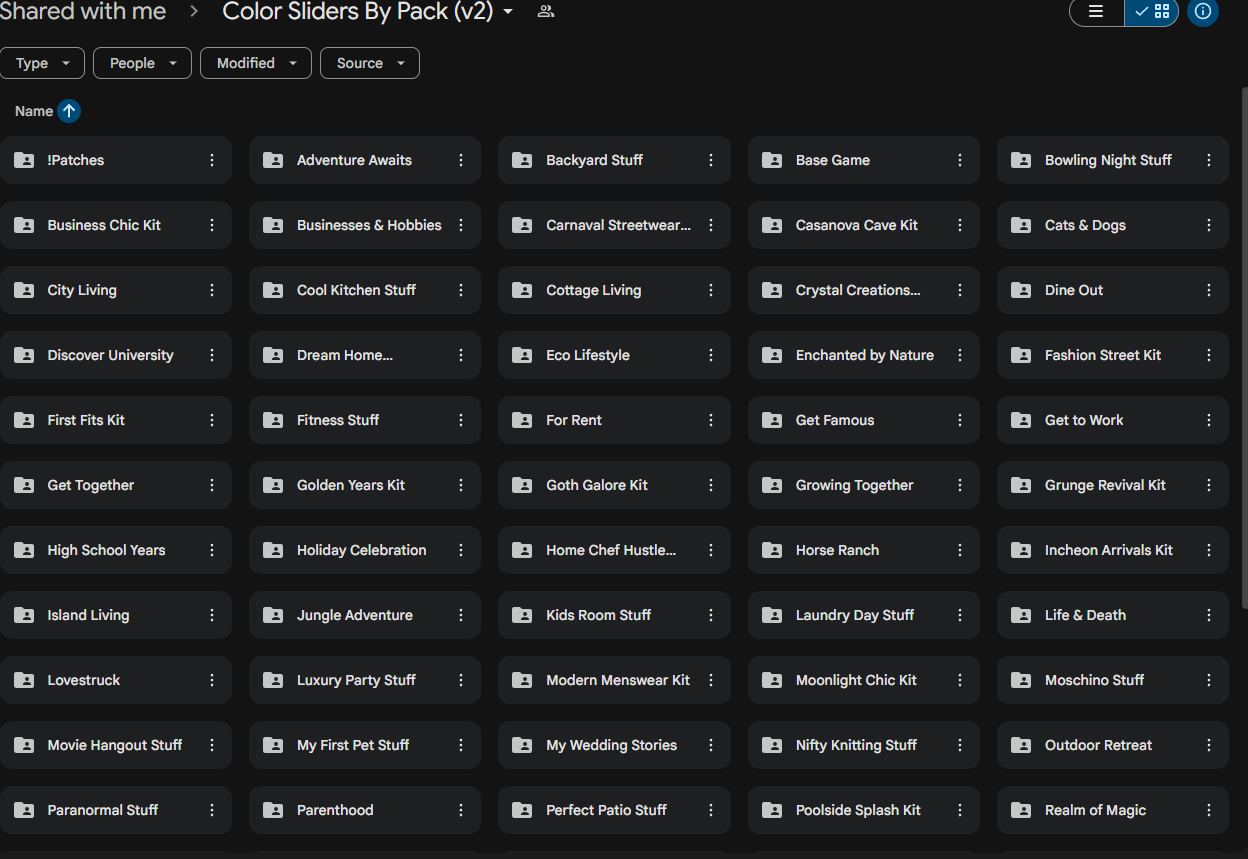Select the Jungle Adventure folder
This screenshot has height=859, width=1248.
coord(354,615)
